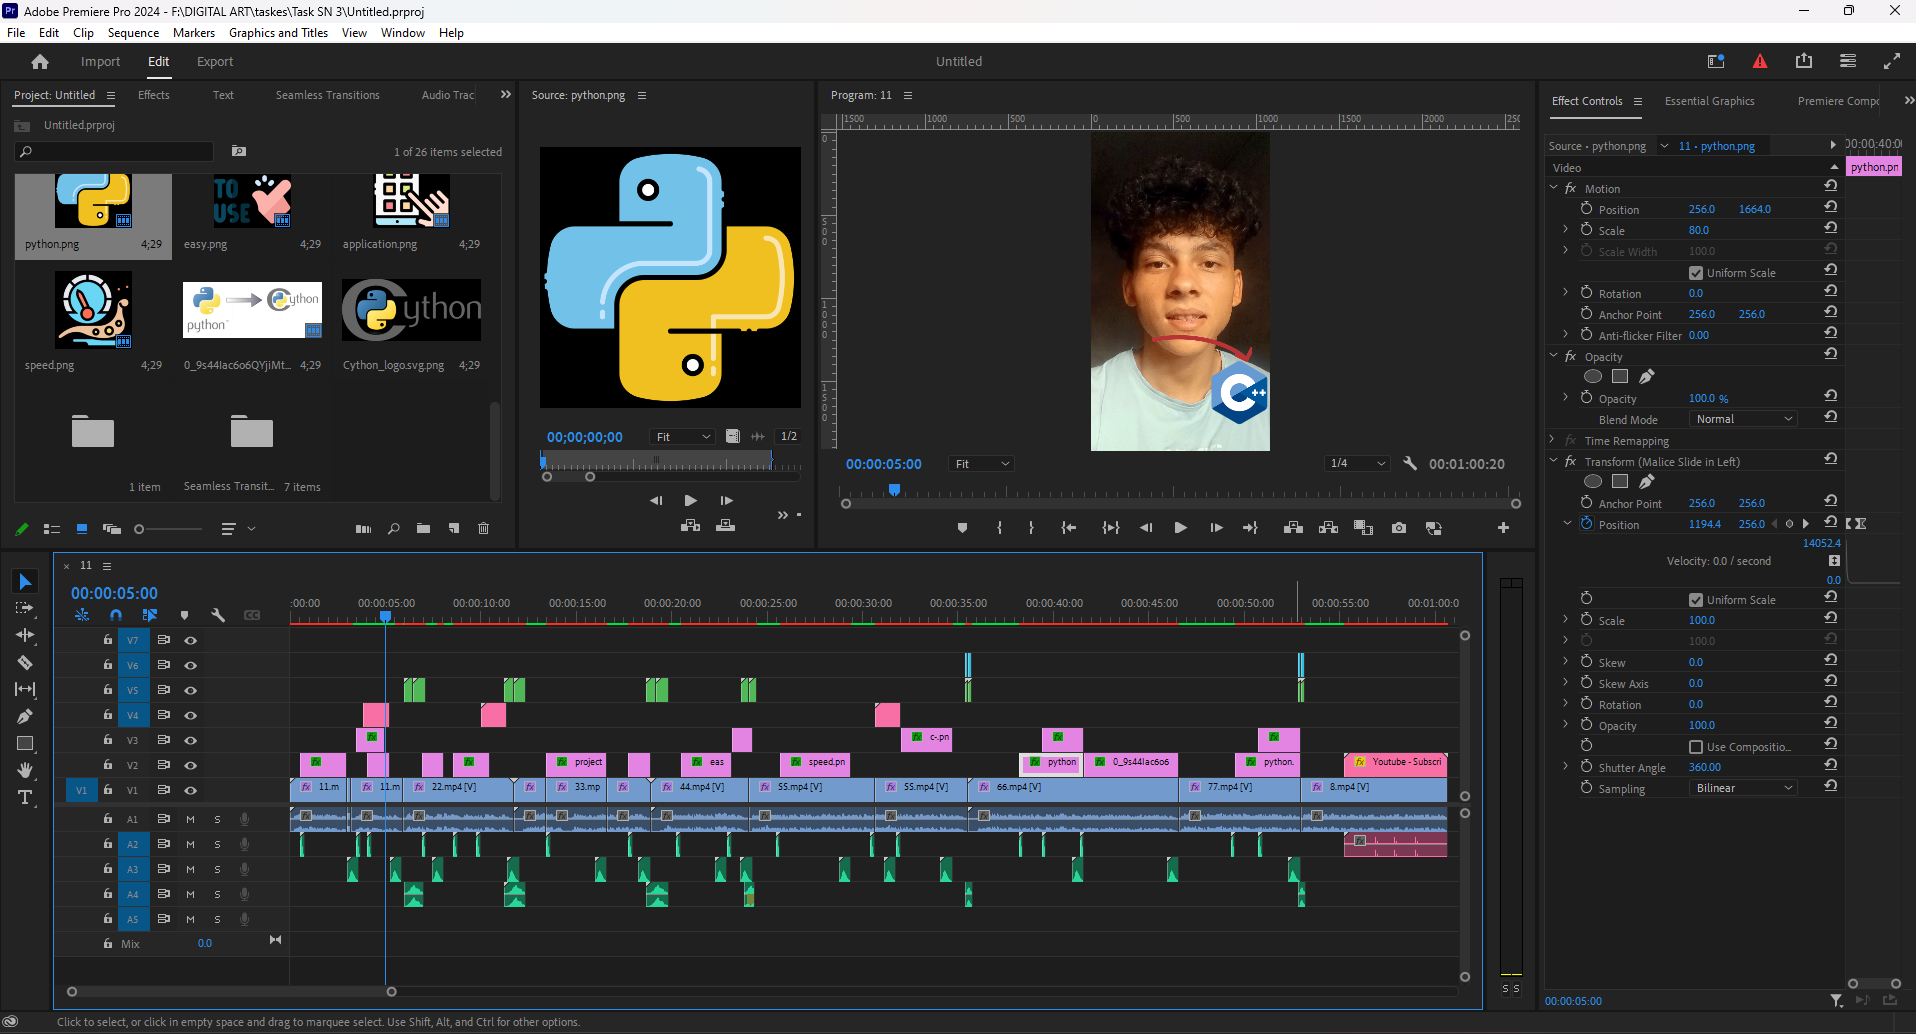1916x1034 pixels.
Task: Click Insert button in Source monitor
Action: click(690, 525)
